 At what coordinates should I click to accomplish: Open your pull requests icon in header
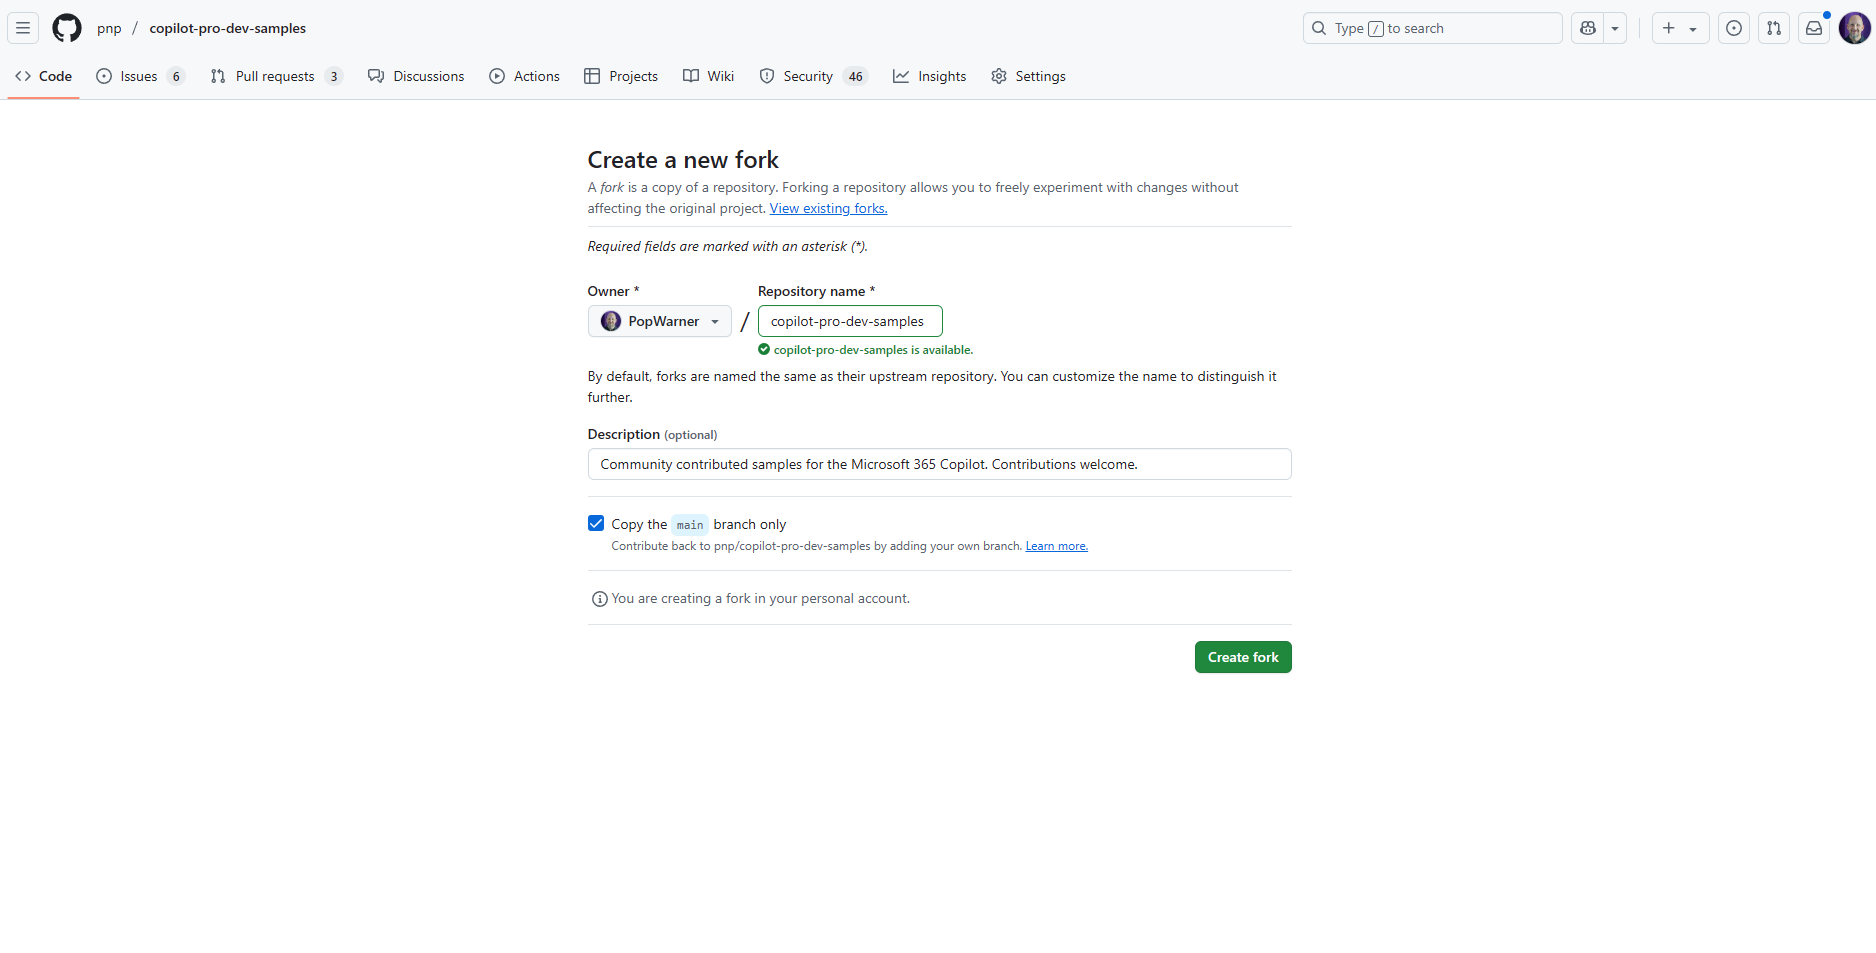coord(1774,28)
